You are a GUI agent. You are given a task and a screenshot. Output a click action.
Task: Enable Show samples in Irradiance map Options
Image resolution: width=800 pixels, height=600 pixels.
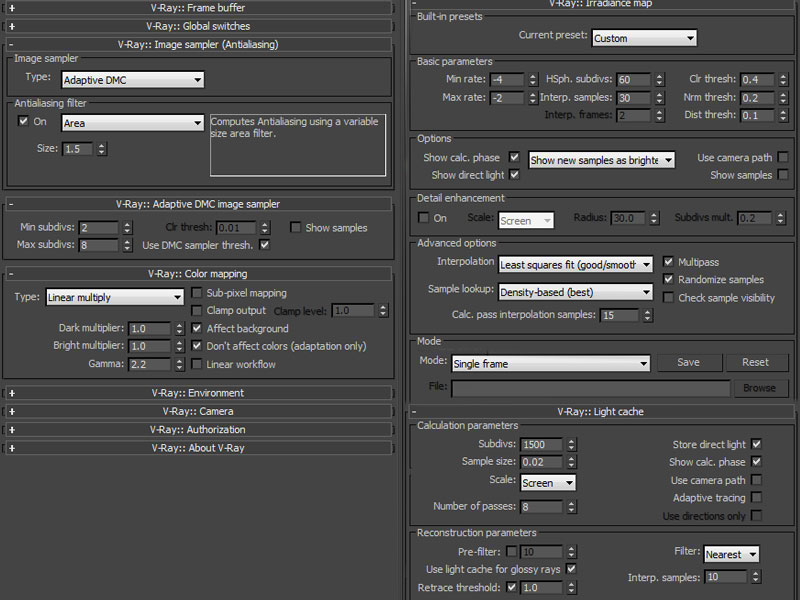[783, 174]
